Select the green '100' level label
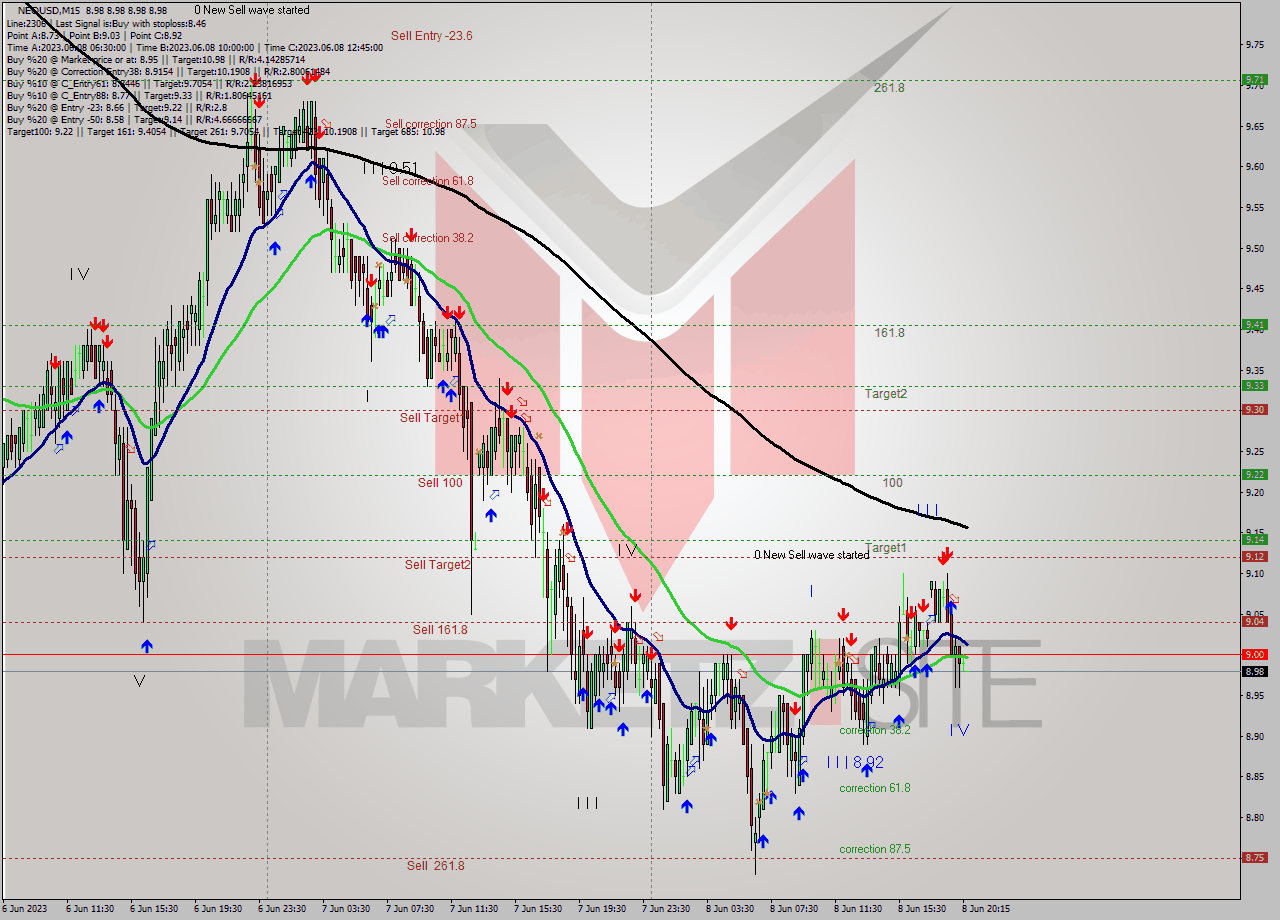The width and height of the screenshot is (1280, 920). [x=892, y=482]
